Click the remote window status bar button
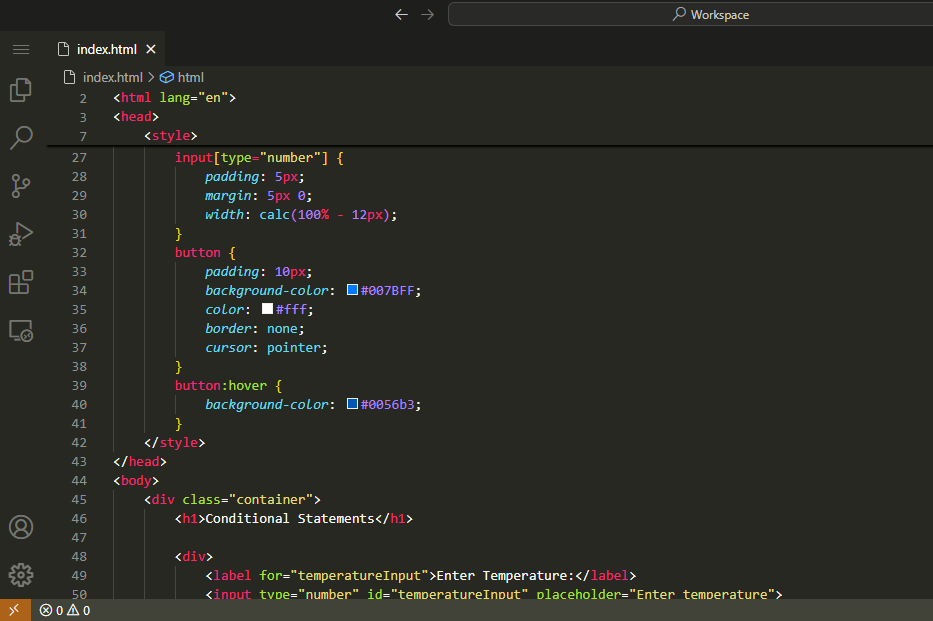The width and height of the screenshot is (933, 621). (x=14, y=610)
